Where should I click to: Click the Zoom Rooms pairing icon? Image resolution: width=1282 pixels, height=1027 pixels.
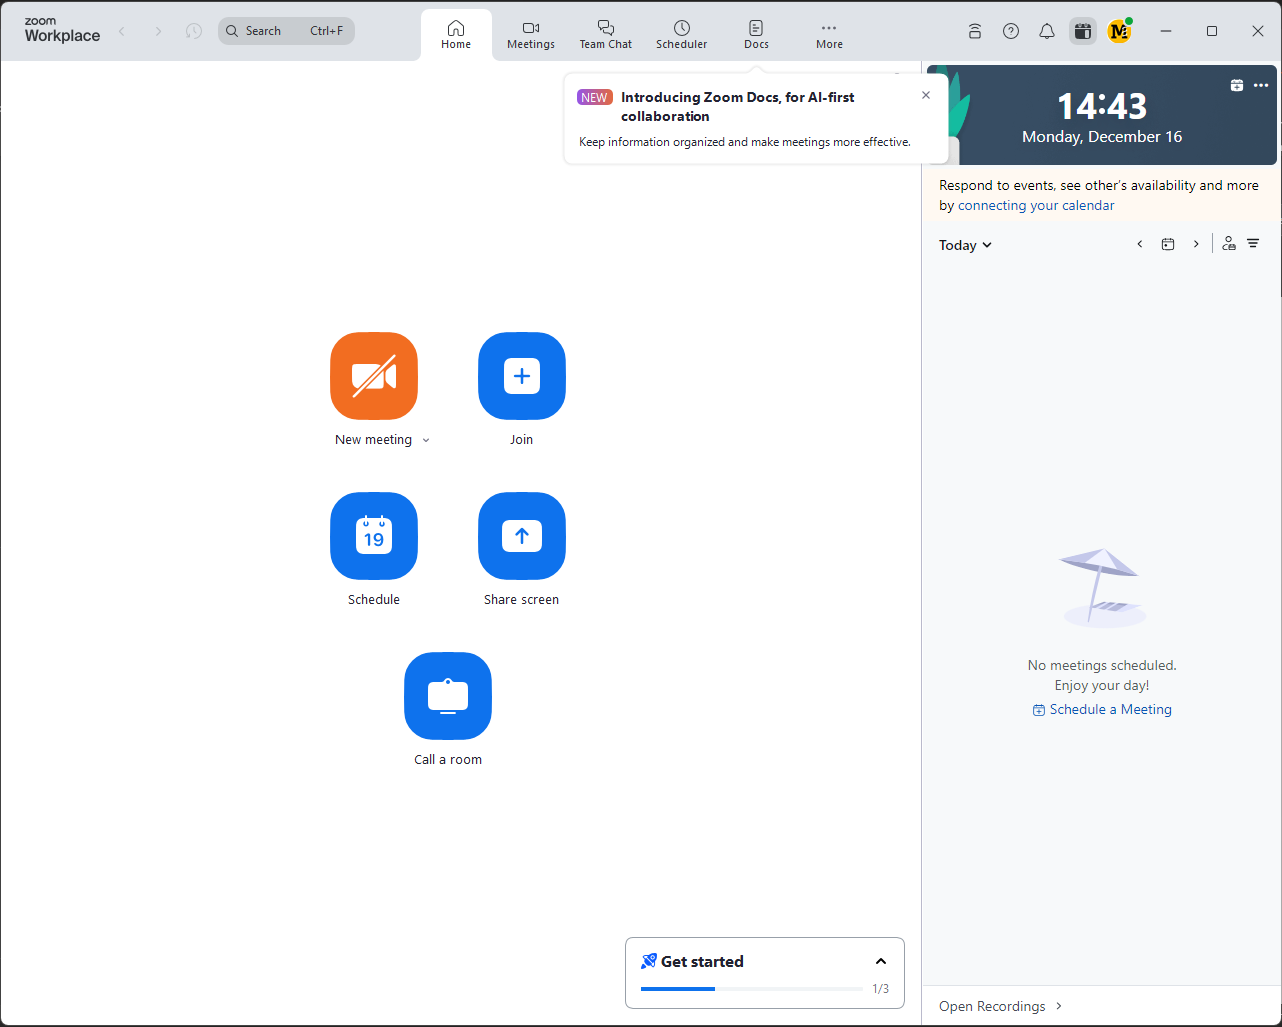point(975,31)
